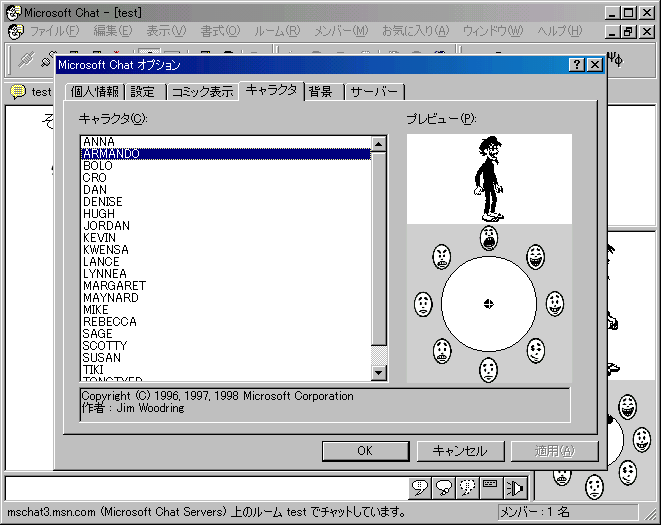The width and height of the screenshot is (661, 525).
Task: Click the Play Sound speaker button
Action: click(x=515, y=488)
